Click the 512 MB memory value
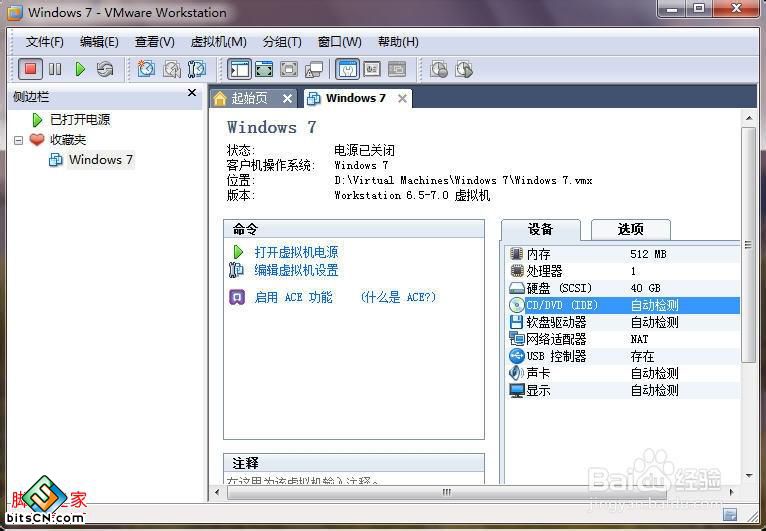This screenshot has height=531, width=766. 648,254
